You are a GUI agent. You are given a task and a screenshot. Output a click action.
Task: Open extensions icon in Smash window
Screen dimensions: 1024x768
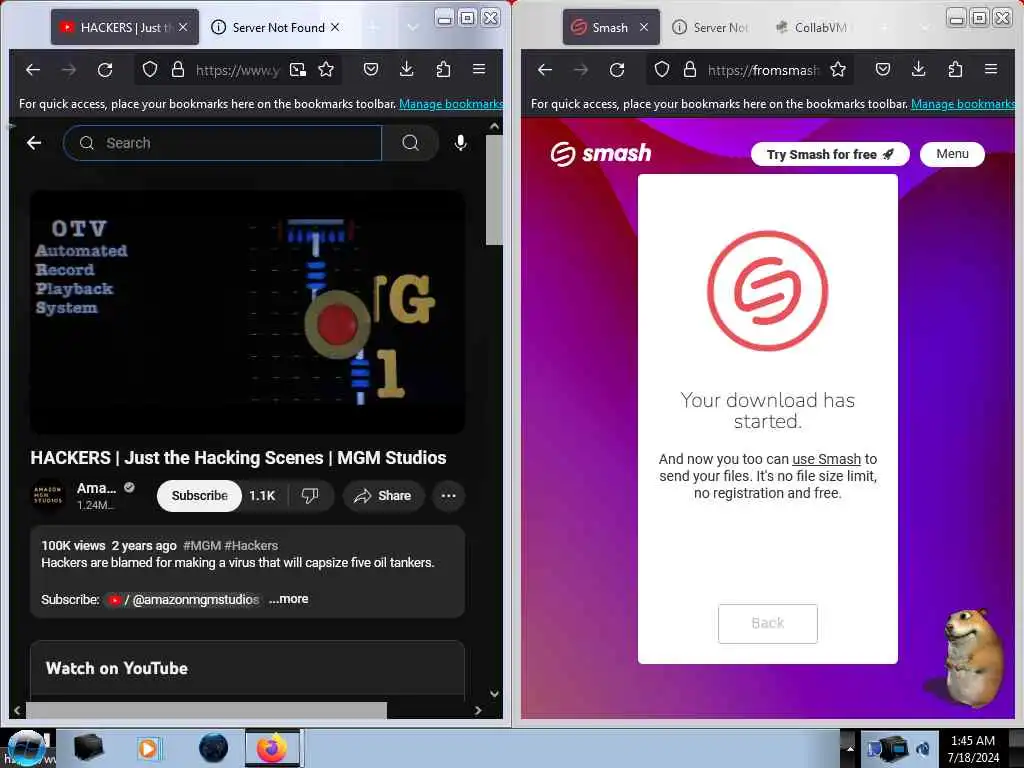(x=955, y=69)
